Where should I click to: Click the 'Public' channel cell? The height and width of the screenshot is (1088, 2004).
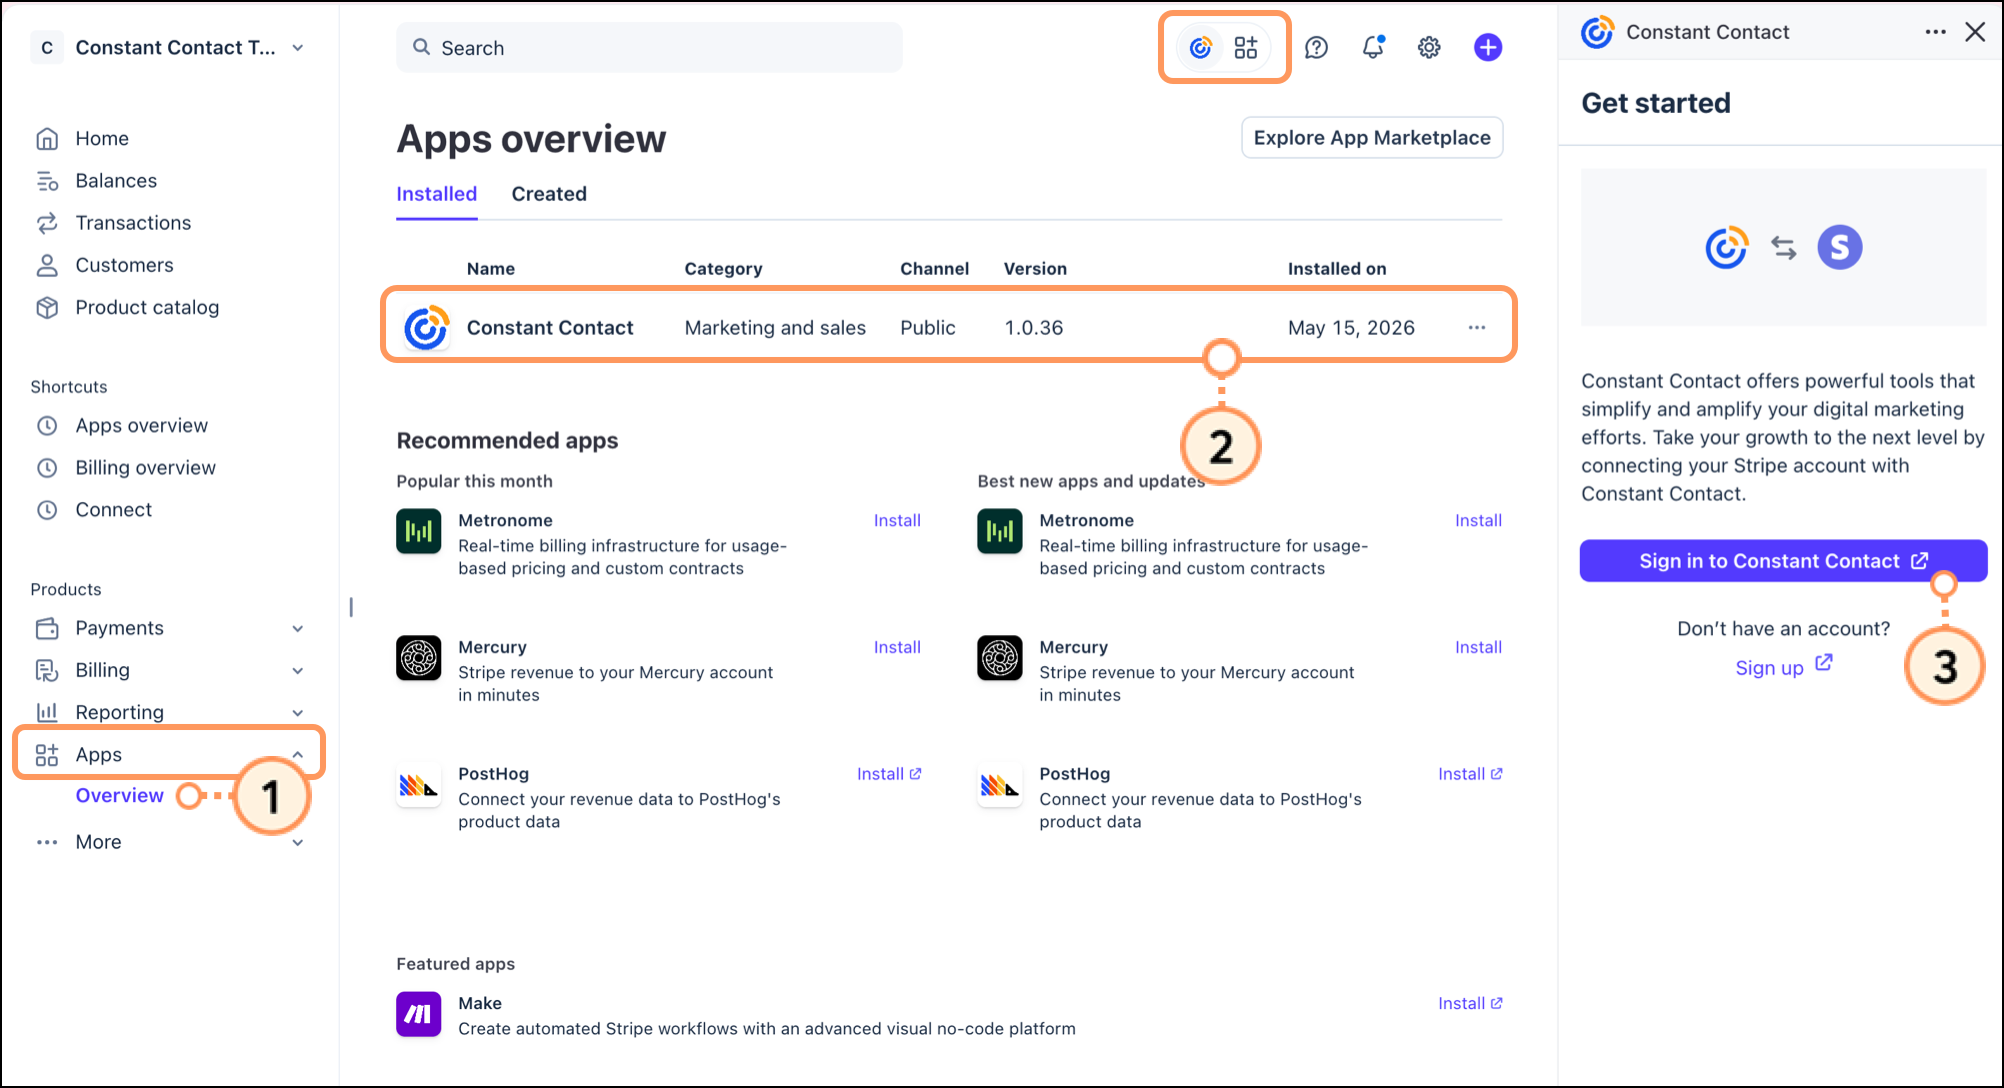point(928,328)
